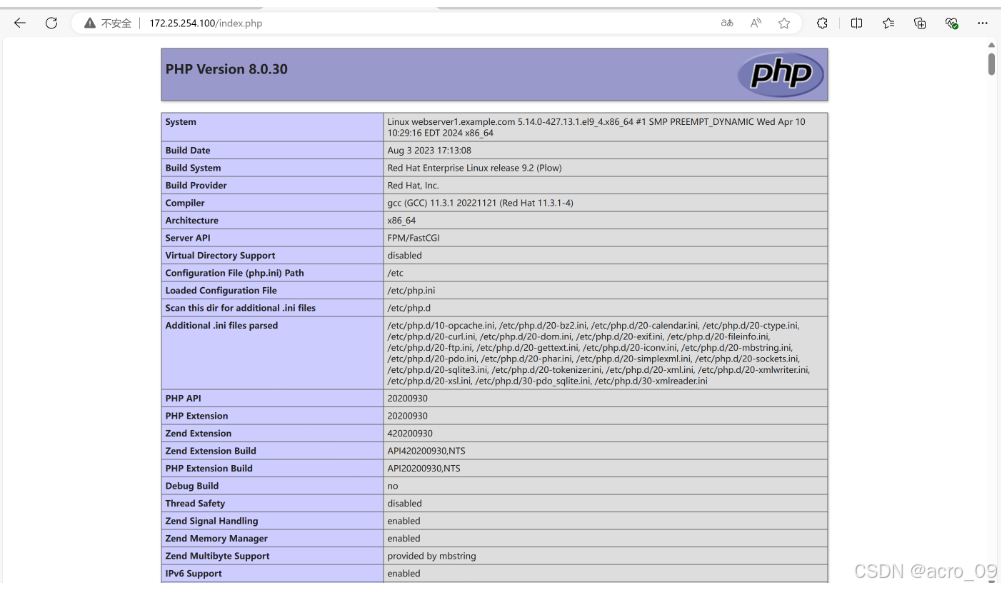The image size is (1001, 589).
Task: Click the 'Server API' row label
Action: [188, 238]
